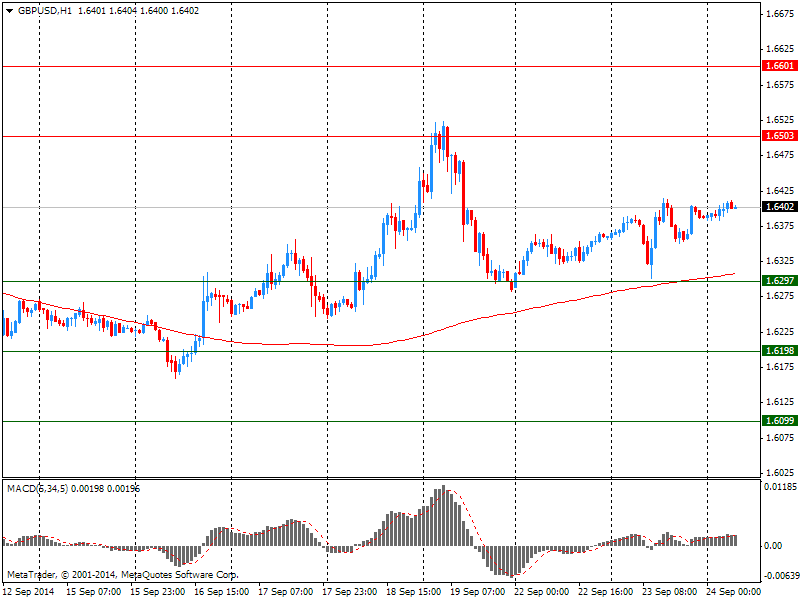Click the 1.6297 green support price label
Image resolution: width=800 pixels, height=600 pixels.
780,281
